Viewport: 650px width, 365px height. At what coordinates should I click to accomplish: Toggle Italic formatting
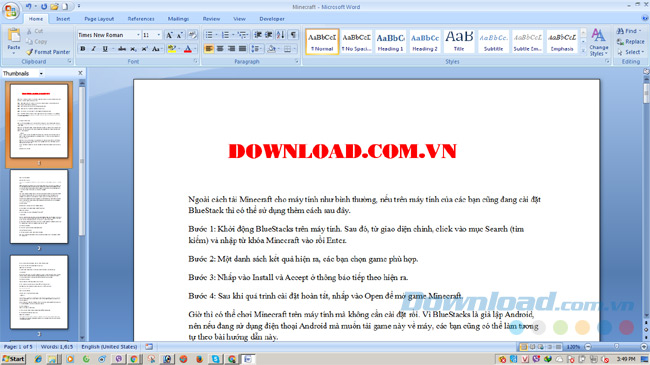pos(94,49)
